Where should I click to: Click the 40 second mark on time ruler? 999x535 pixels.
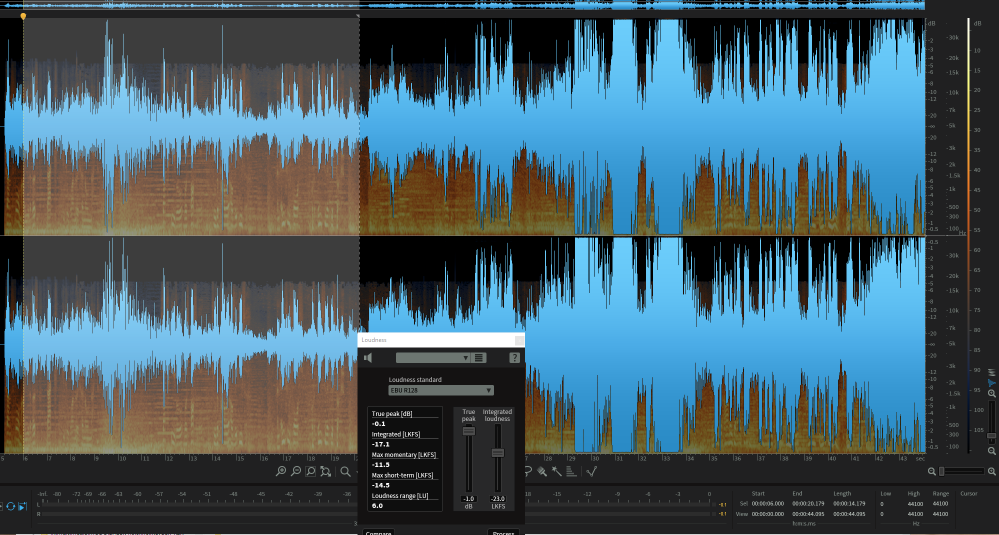click(833, 458)
